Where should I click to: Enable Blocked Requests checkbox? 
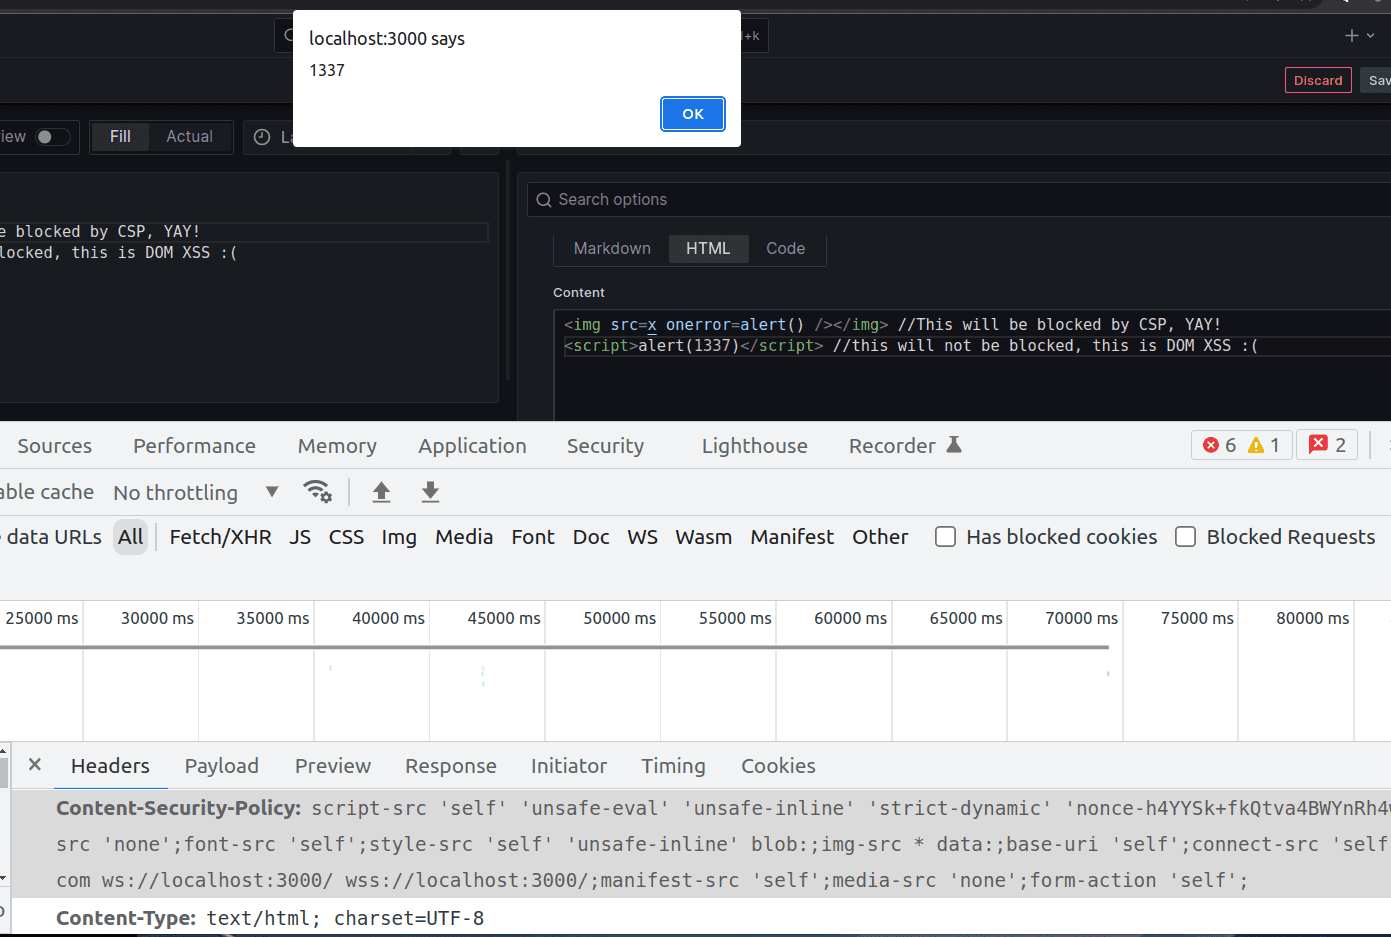1185,537
